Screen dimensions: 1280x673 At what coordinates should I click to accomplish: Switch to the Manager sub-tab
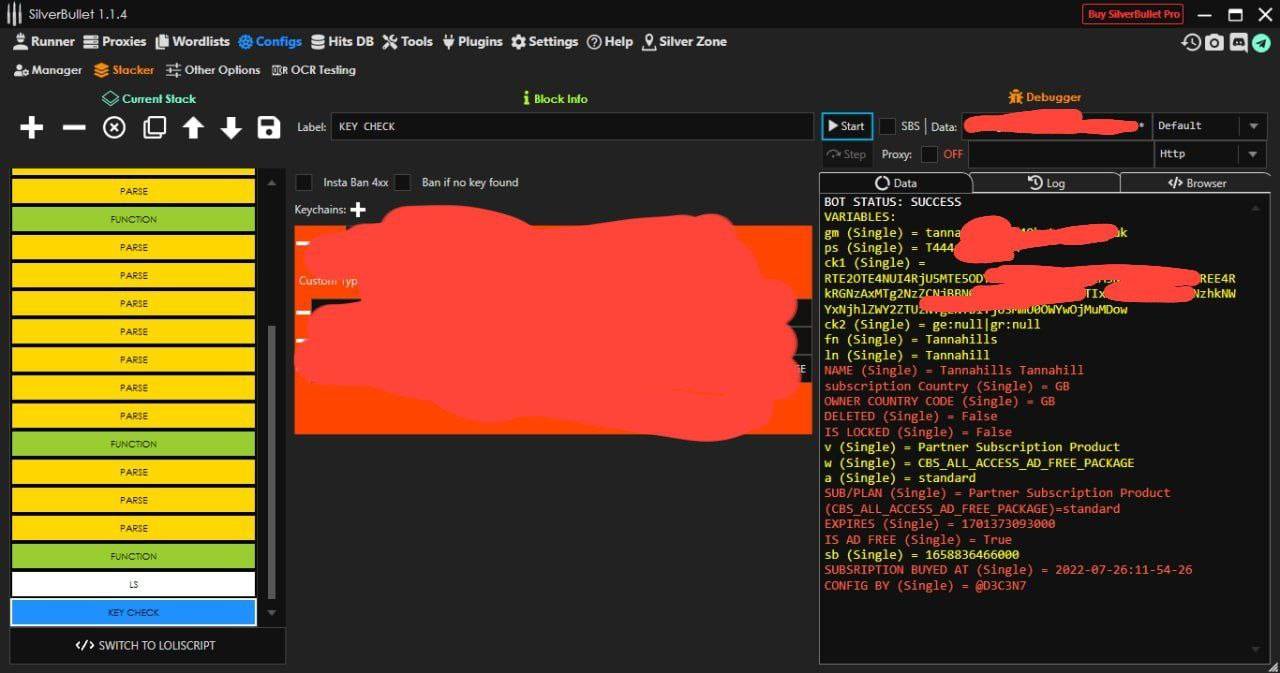pos(48,70)
